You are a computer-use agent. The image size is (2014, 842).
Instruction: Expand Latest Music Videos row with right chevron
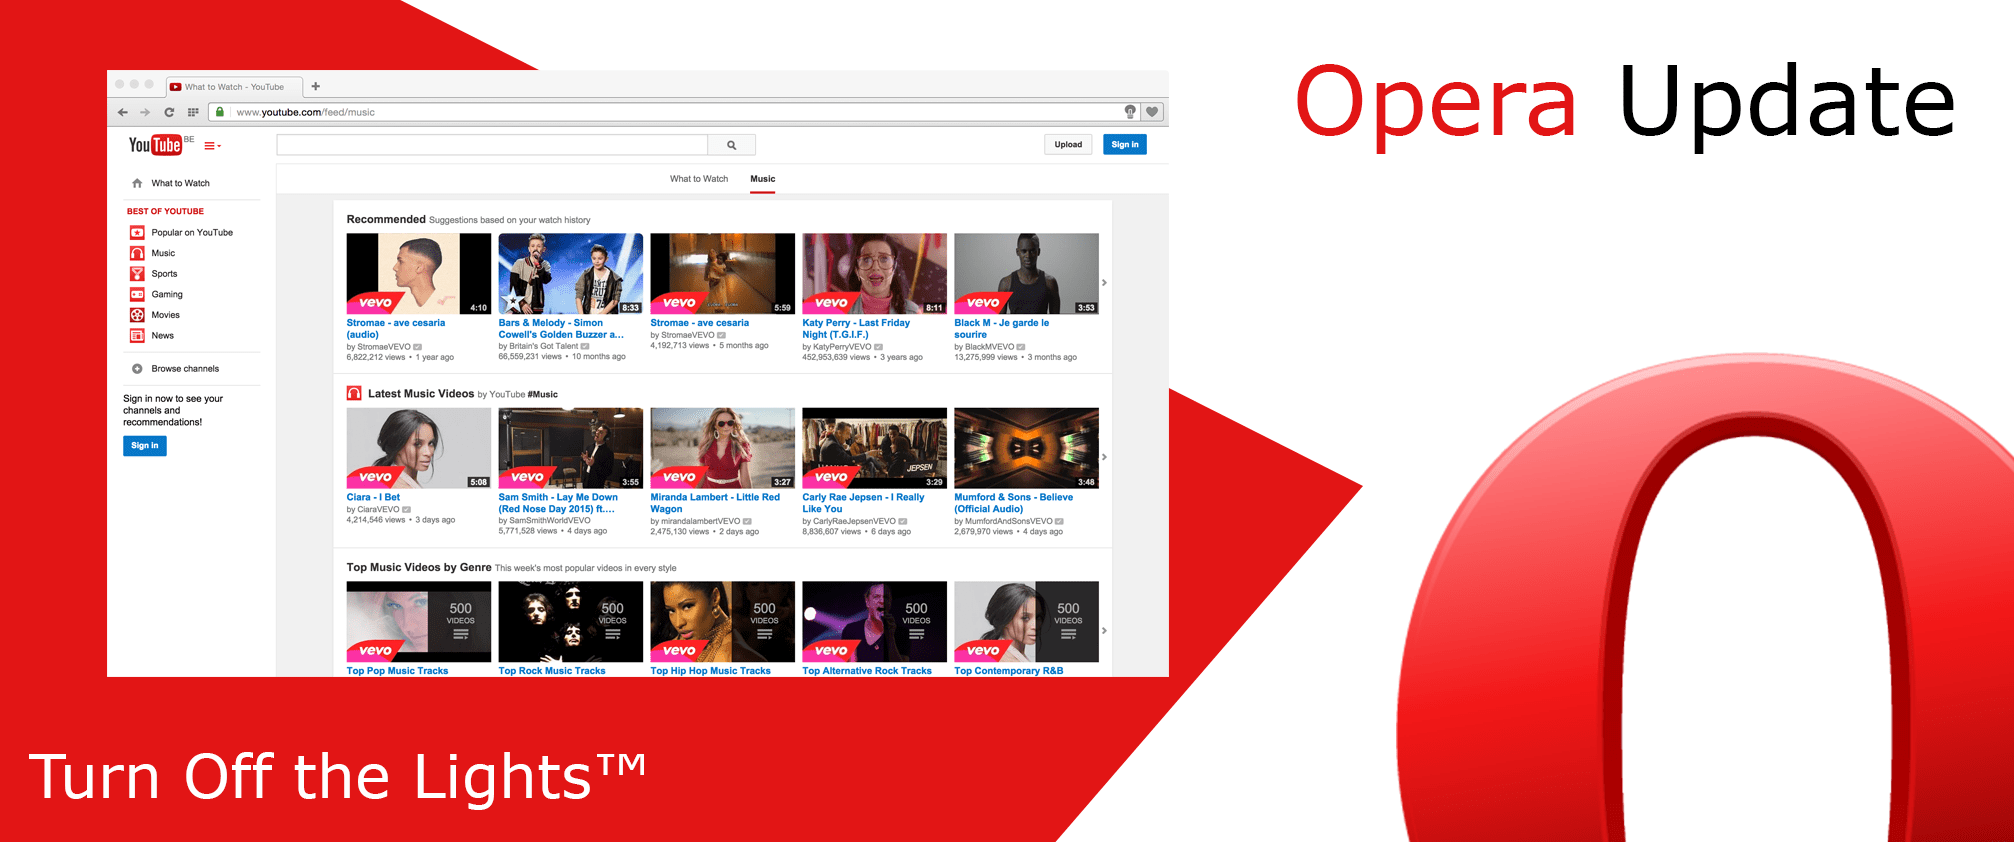click(x=1104, y=457)
